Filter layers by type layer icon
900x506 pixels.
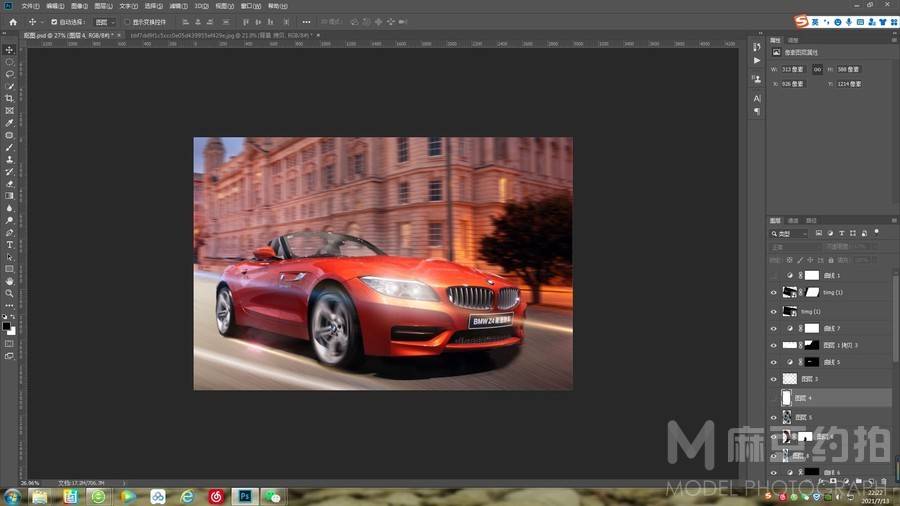click(x=841, y=233)
